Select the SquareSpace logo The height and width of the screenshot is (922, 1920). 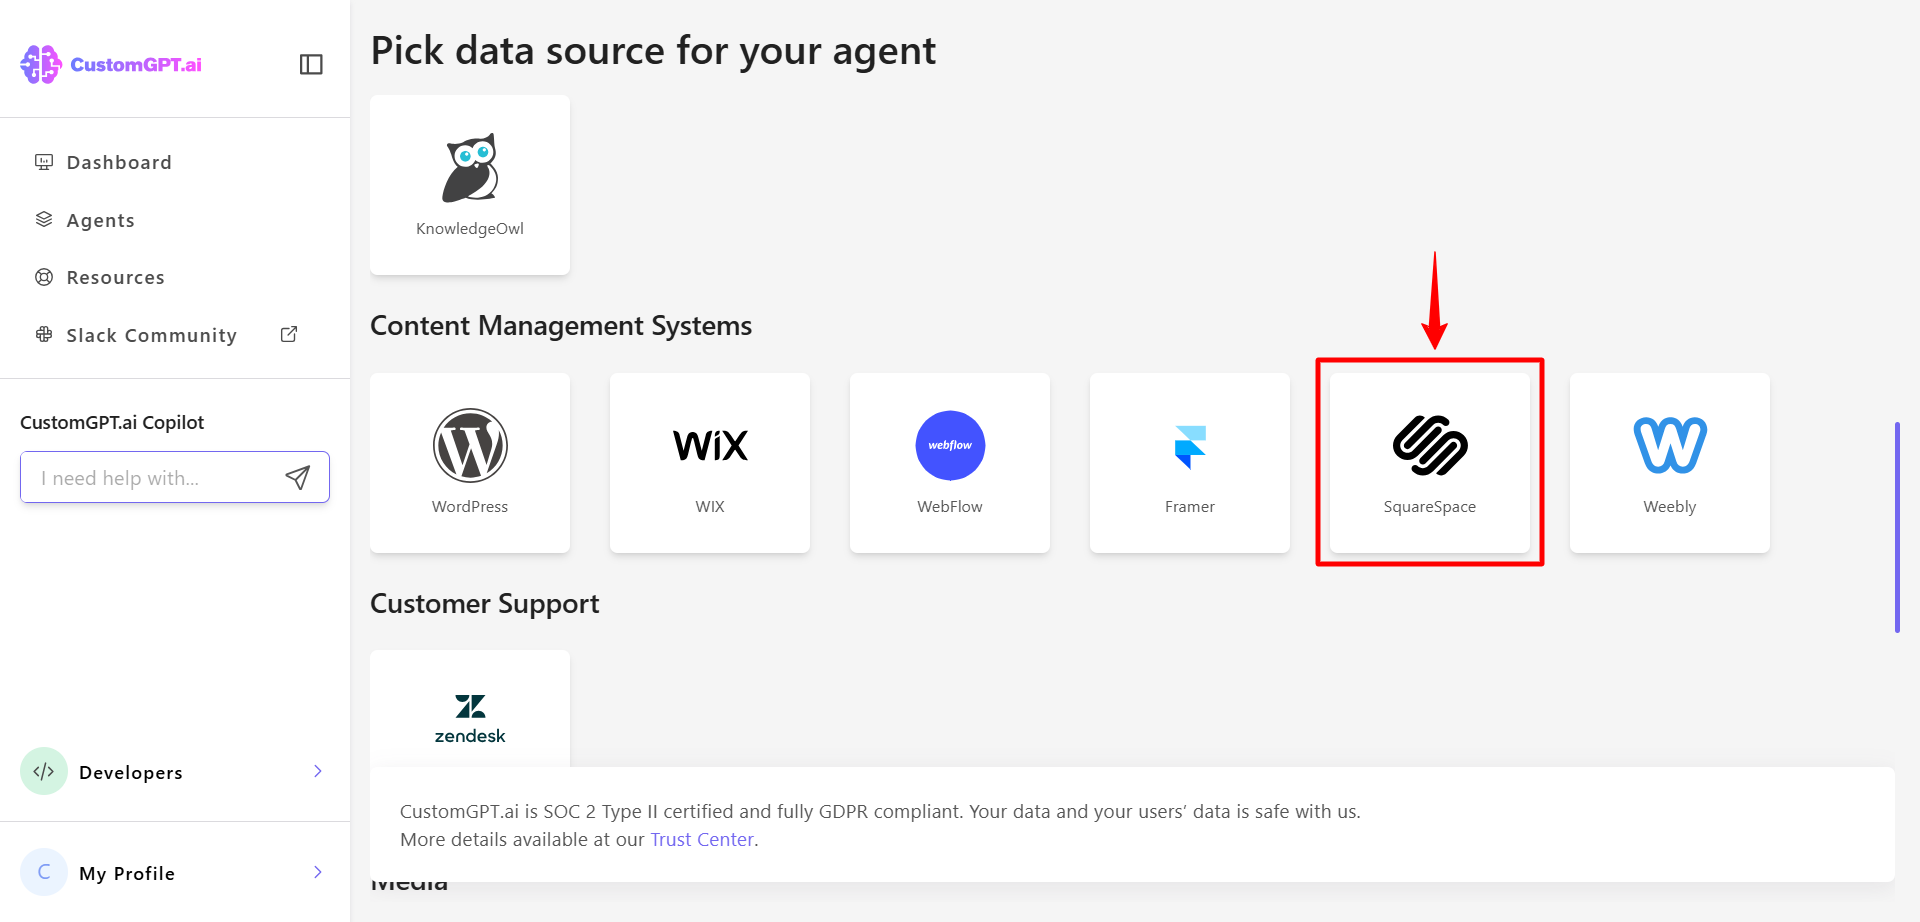coord(1430,445)
